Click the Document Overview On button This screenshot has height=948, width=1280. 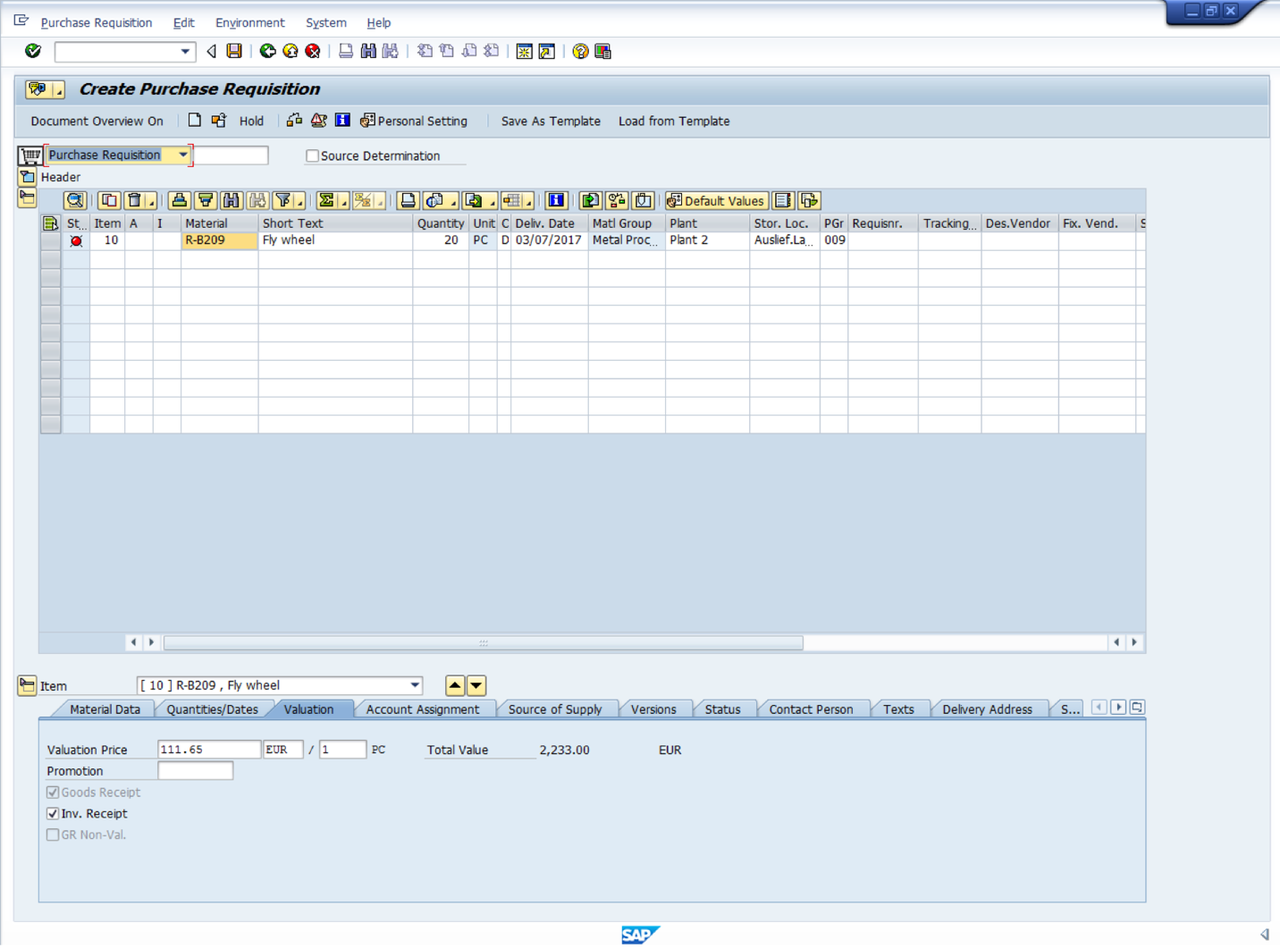[x=97, y=121]
